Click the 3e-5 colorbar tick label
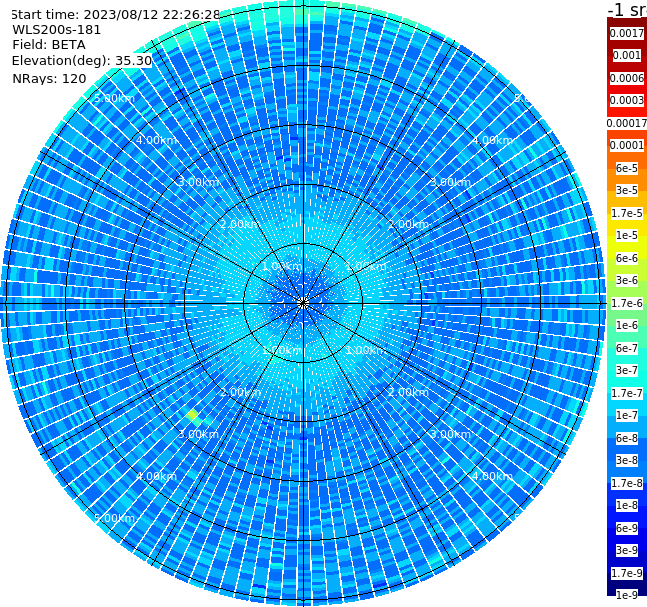Screen dimensions: 647x607 pos(627,190)
